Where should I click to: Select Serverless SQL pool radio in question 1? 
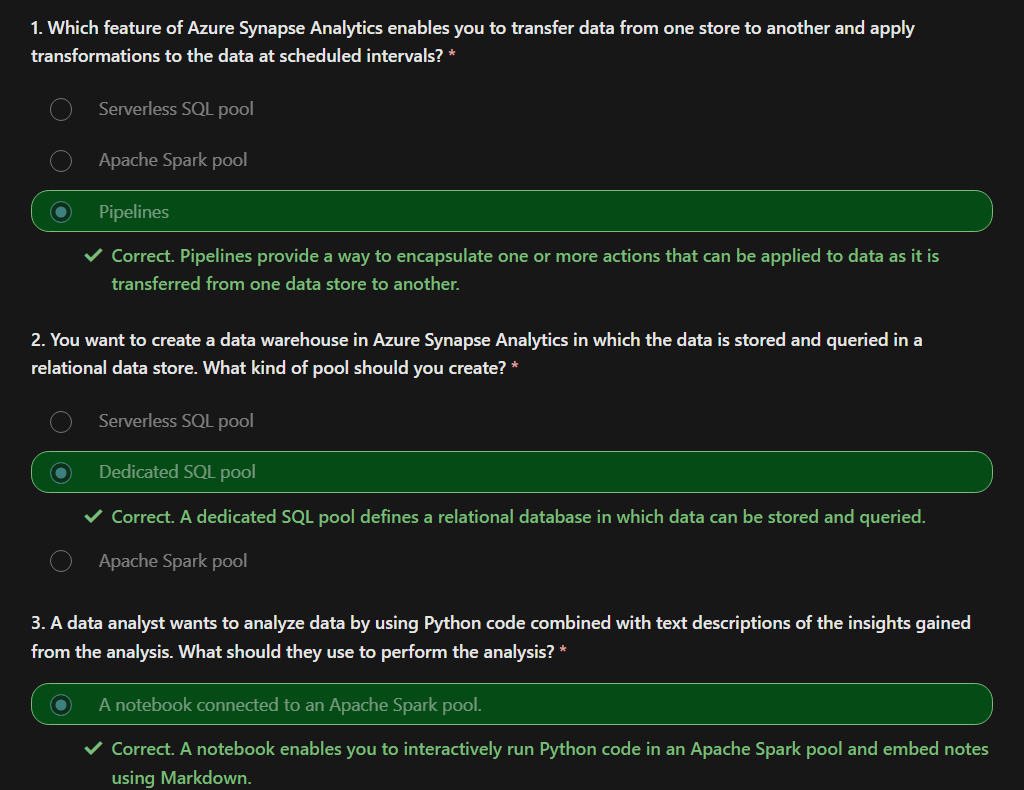61,109
